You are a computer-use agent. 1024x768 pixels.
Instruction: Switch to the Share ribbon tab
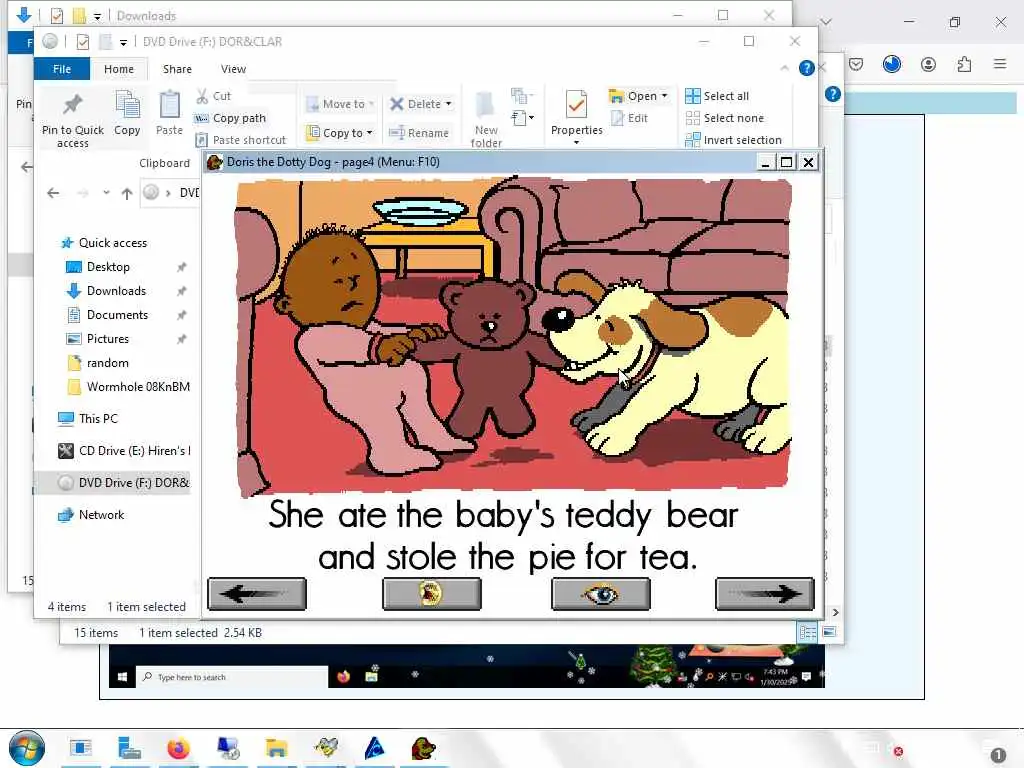pyautogui.click(x=177, y=69)
